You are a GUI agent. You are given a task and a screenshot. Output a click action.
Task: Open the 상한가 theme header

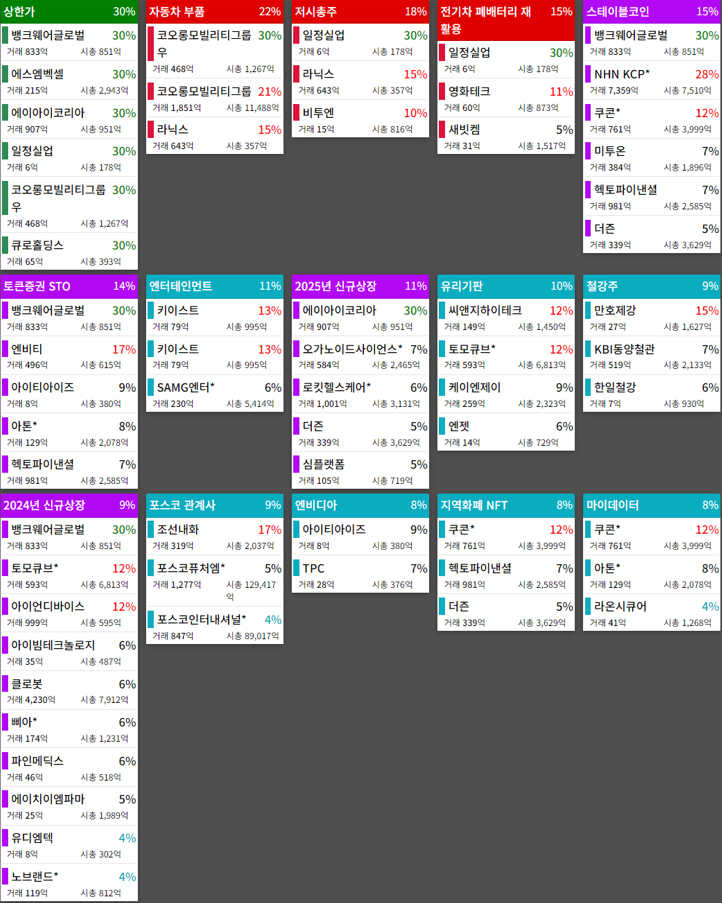point(69,12)
